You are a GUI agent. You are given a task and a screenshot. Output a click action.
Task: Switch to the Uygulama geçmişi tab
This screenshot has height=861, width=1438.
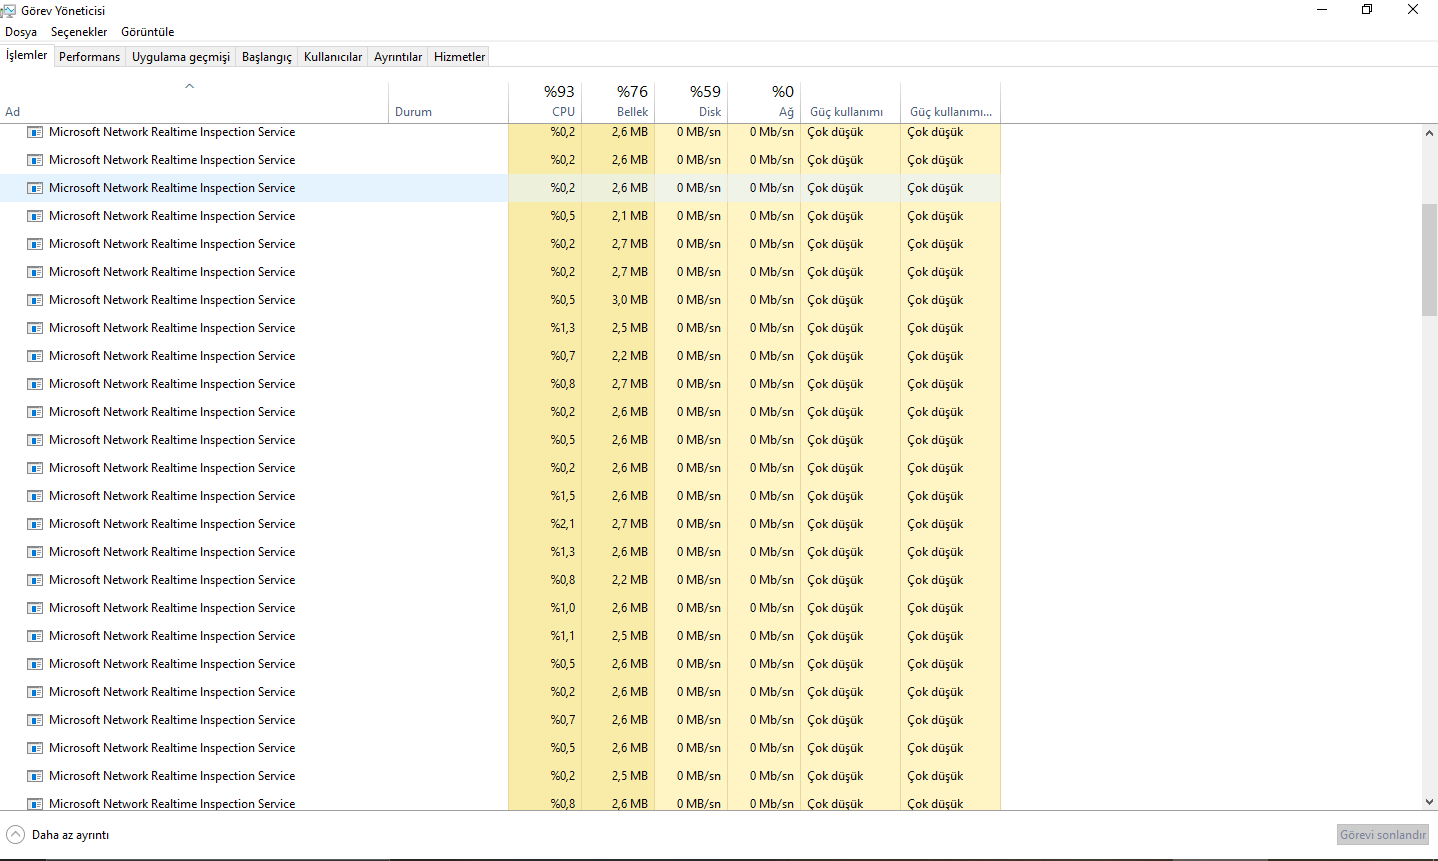(181, 57)
